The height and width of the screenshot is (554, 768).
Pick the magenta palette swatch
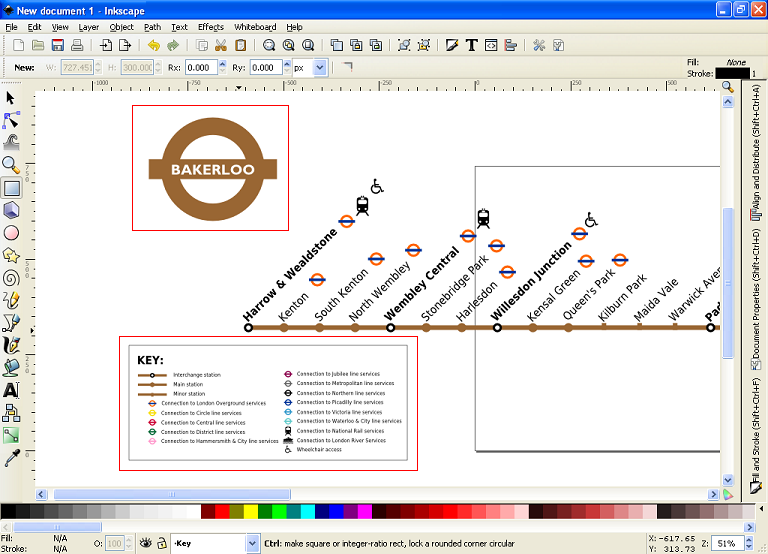point(365,512)
